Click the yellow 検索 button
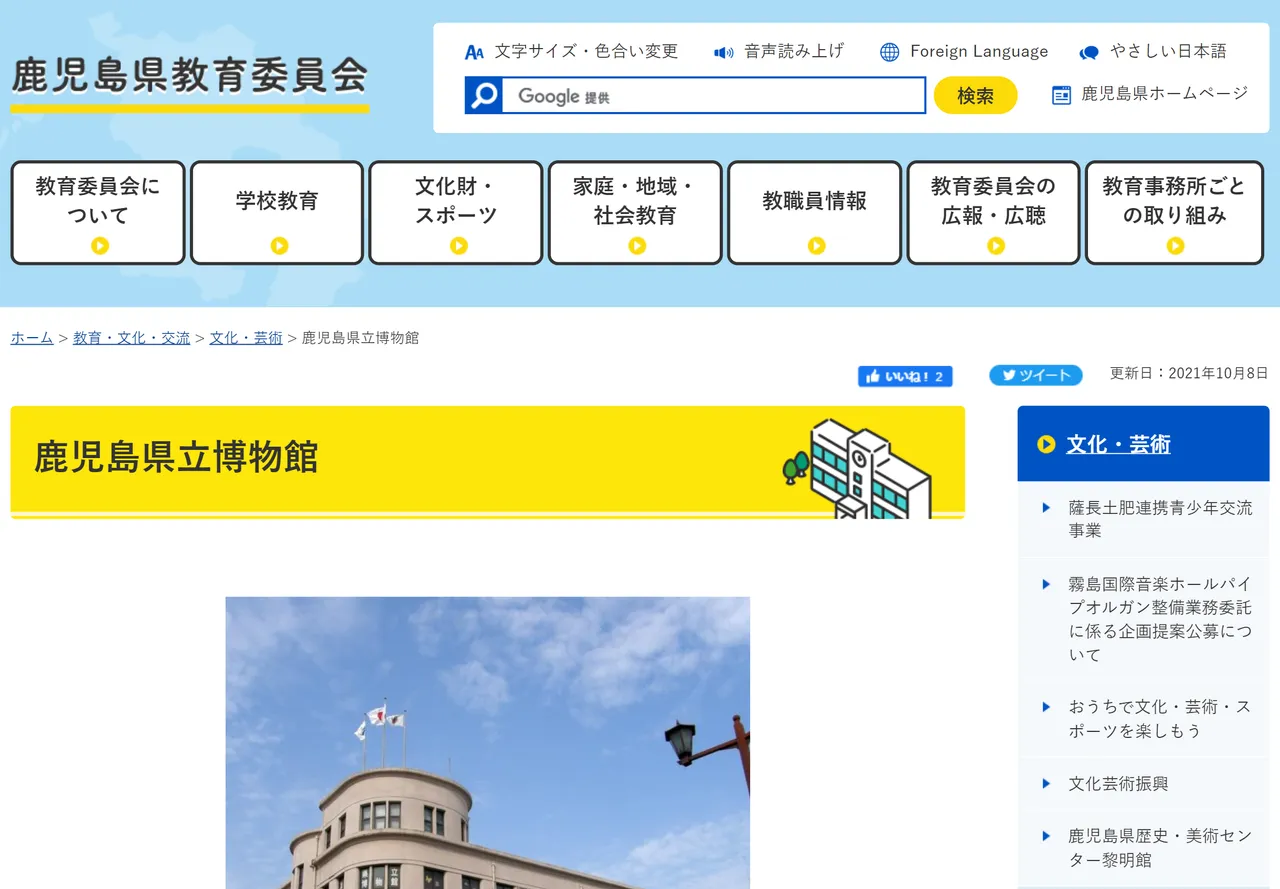The image size is (1280, 889). 975,95
